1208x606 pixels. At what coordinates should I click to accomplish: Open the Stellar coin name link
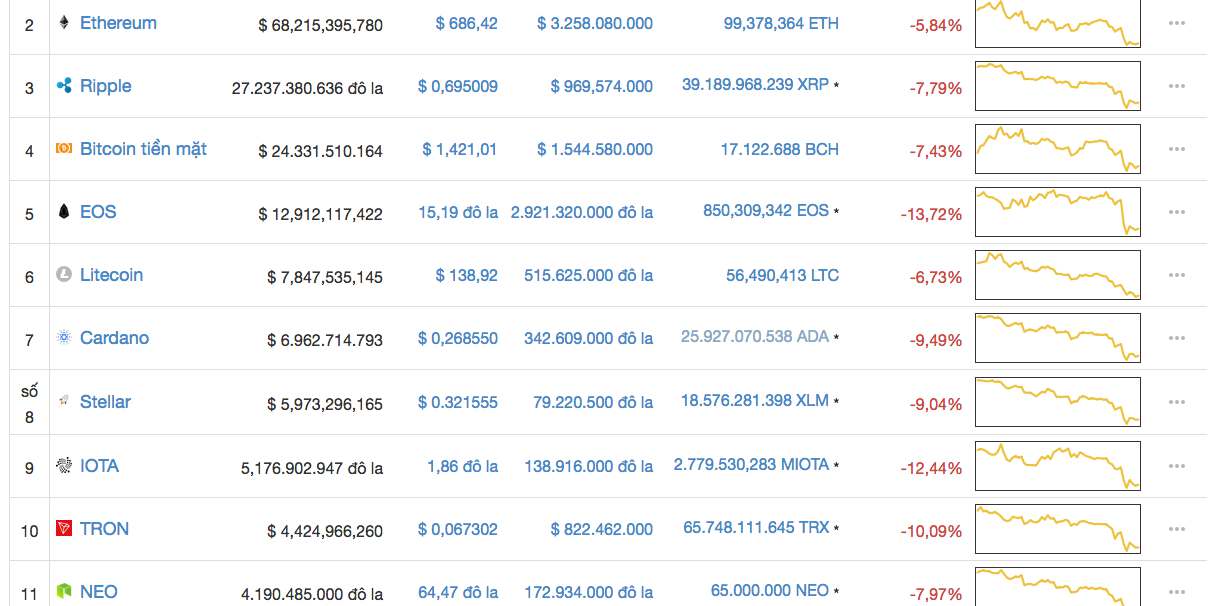[105, 402]
